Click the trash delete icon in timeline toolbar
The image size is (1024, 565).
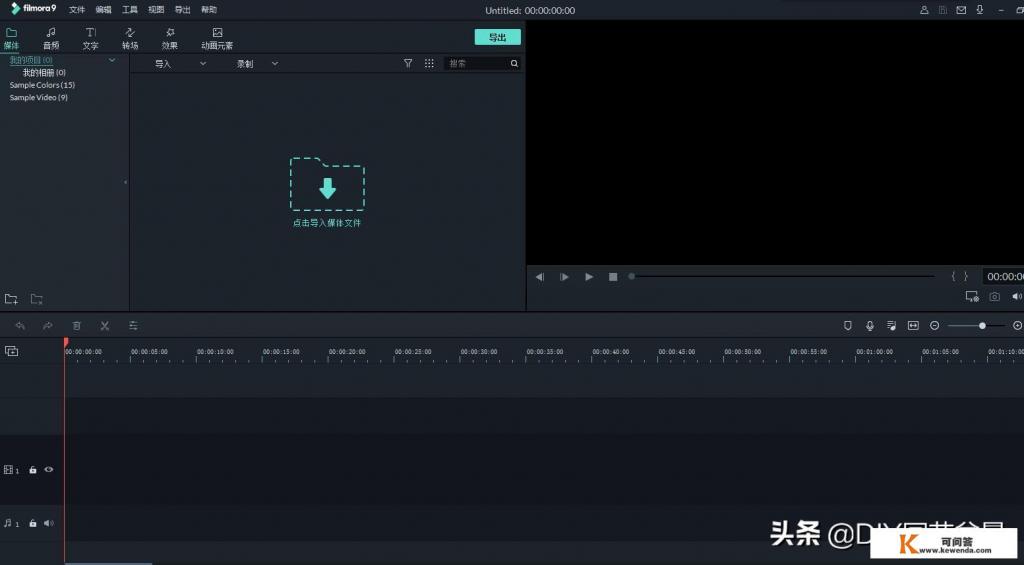pos(76,326)
